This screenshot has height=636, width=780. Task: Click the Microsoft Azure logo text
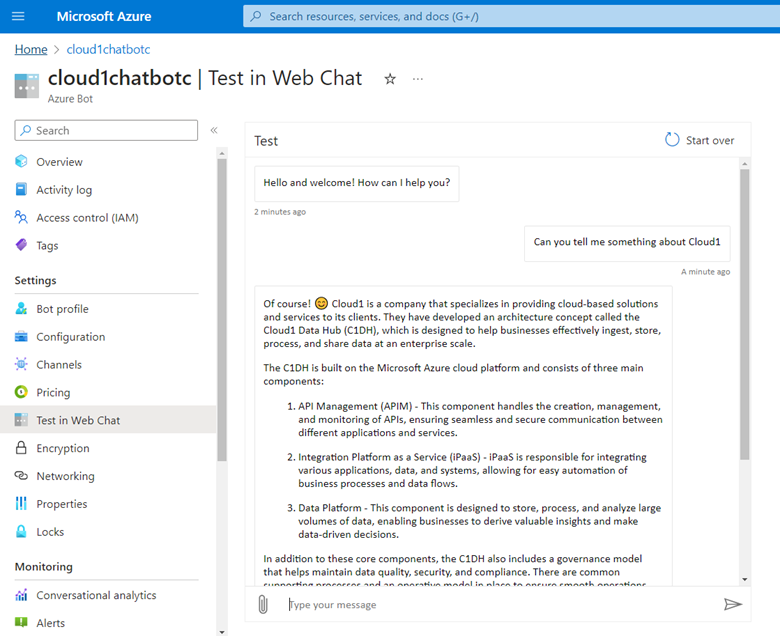[104, 16]
